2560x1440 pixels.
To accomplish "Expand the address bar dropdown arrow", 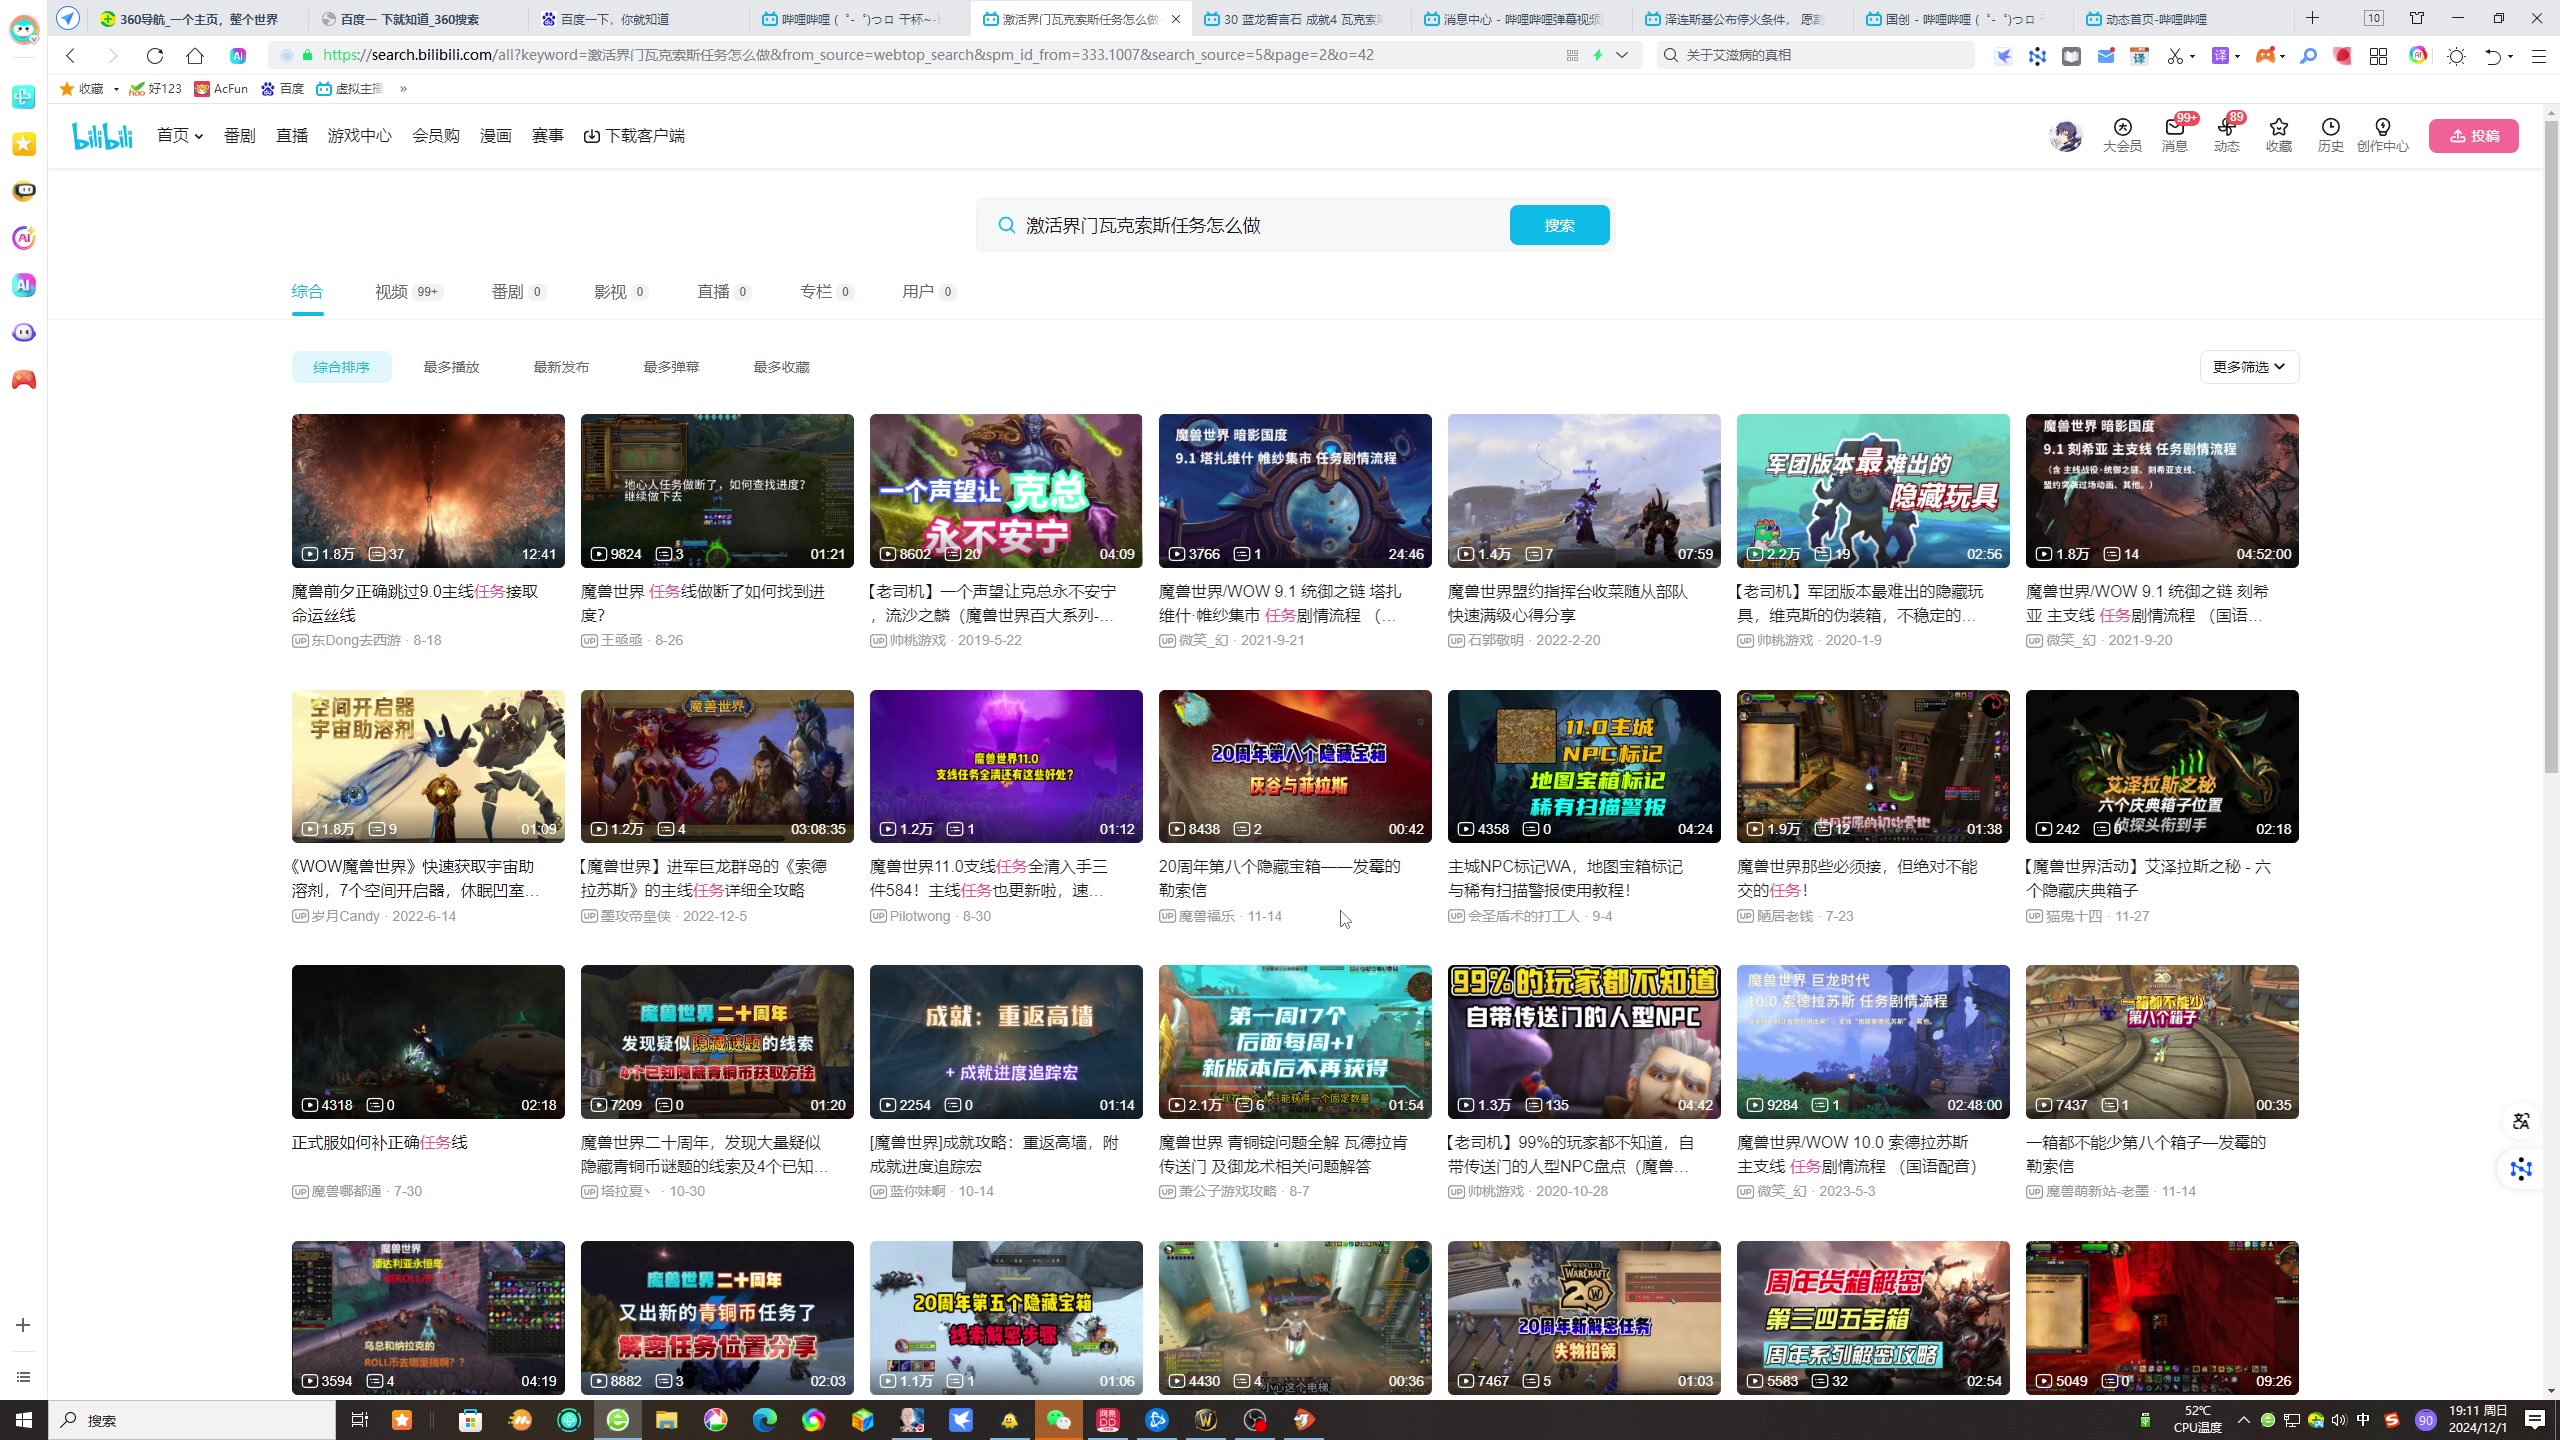I will click(x=1622, y=55).
